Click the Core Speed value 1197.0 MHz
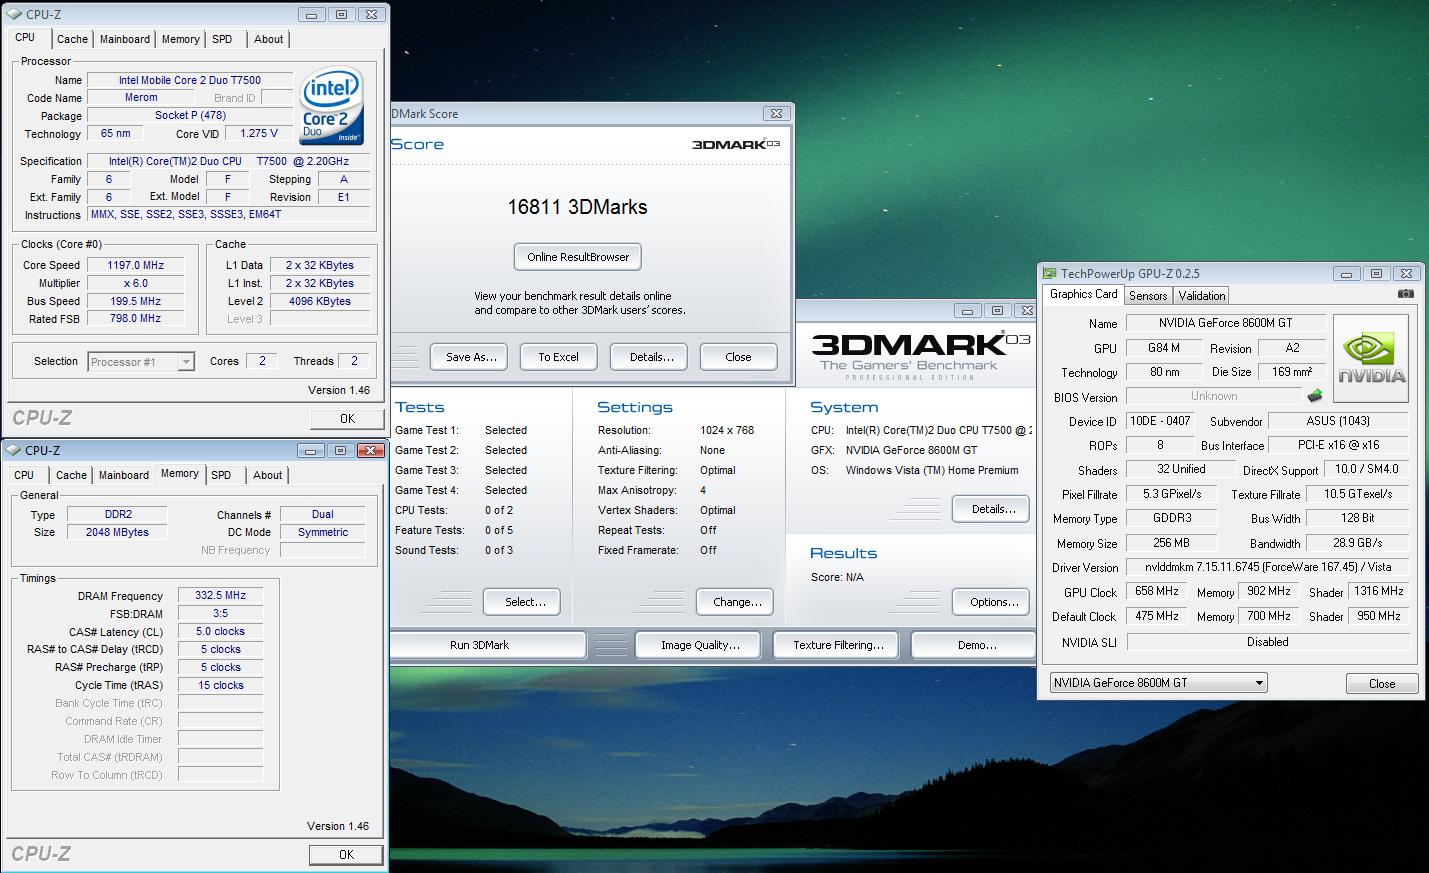 (135, 265)
